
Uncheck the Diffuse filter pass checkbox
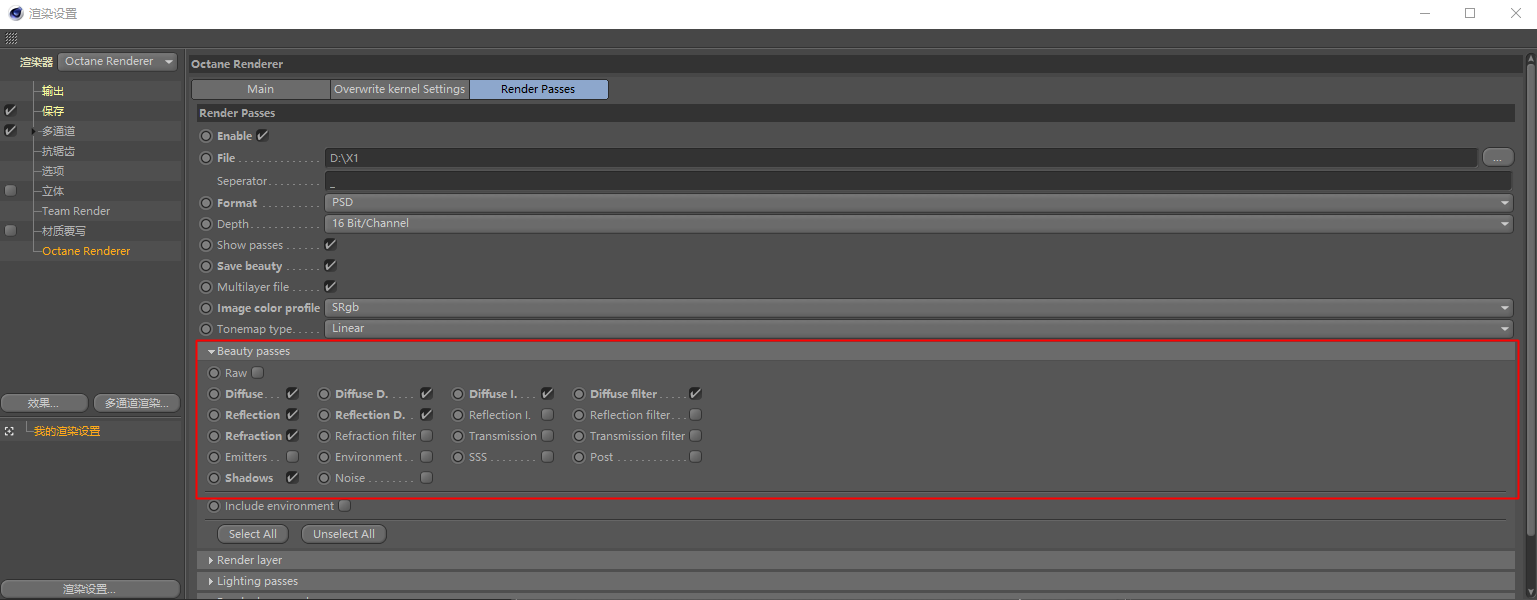[x=696, y=394]
